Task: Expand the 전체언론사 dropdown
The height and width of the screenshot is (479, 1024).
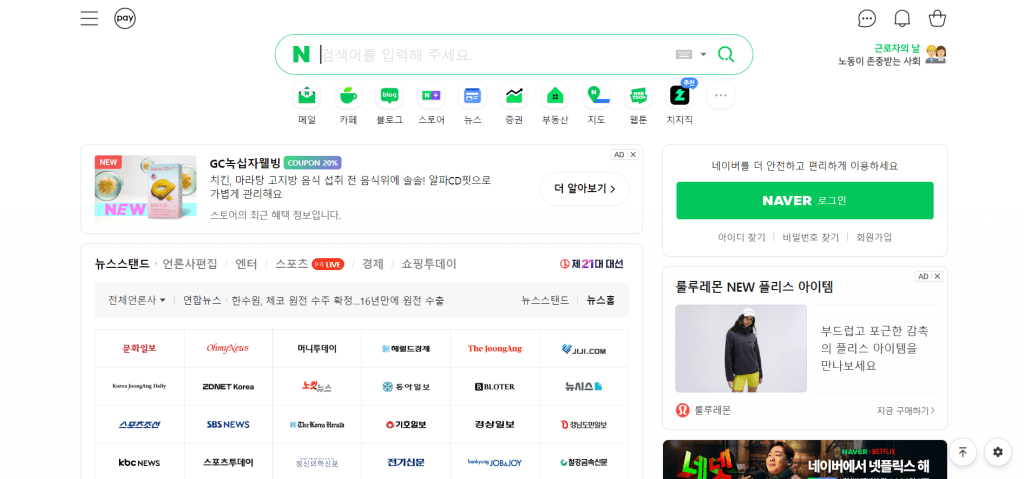Action: point(136,300)
